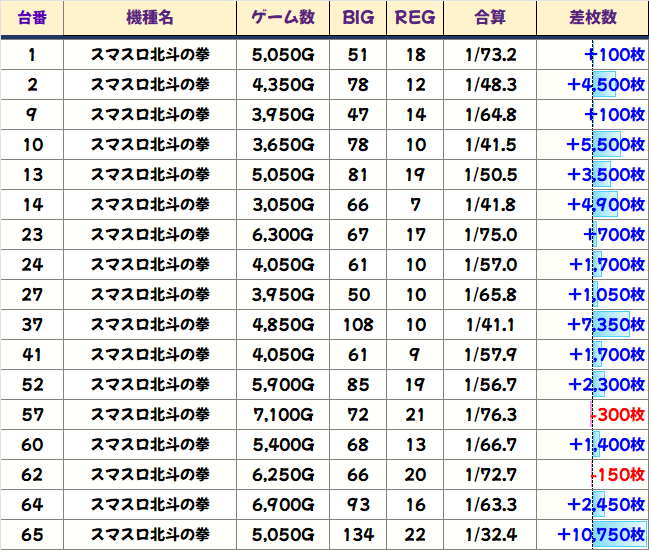Click the BIG count 134 cell
Image resolution: width=649 pixels, height=550 pixels.
358,535
